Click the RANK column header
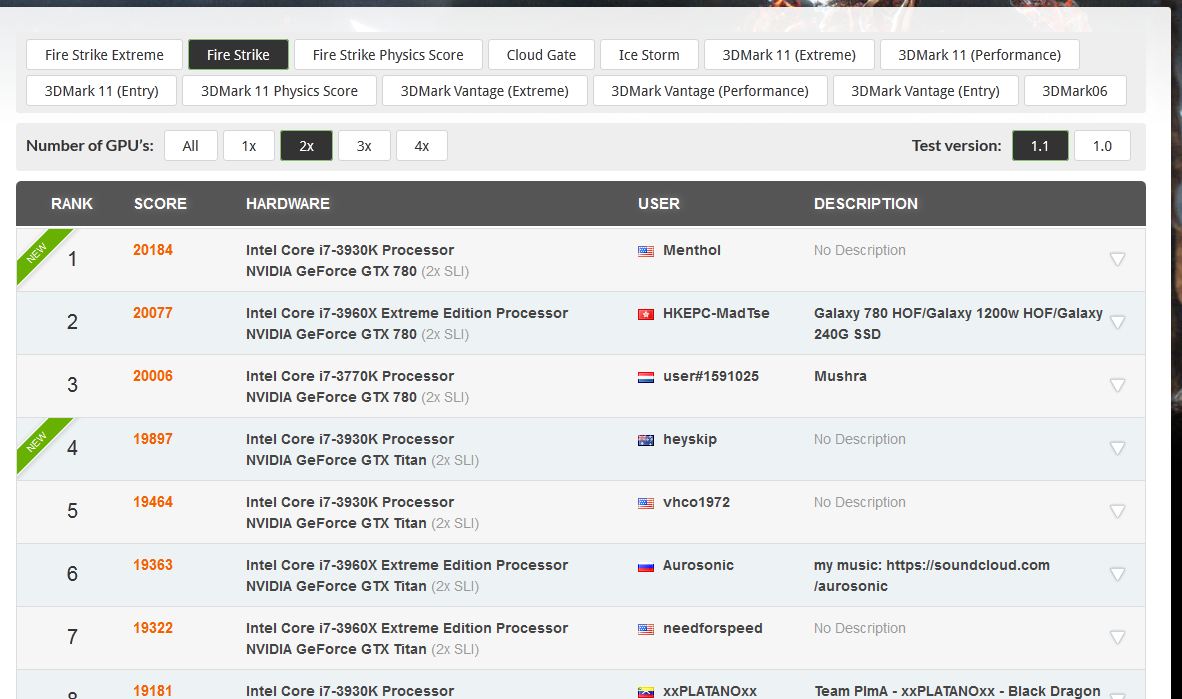 click(72, 204)
